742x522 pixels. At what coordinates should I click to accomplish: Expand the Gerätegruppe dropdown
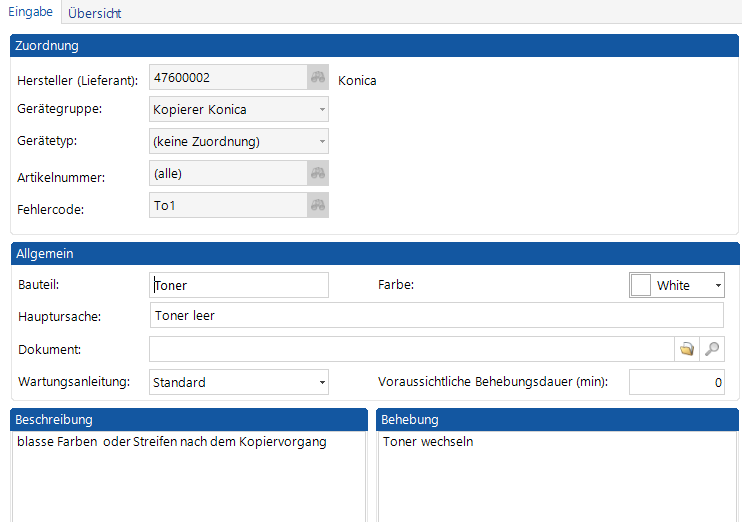[x=321, y=109]
